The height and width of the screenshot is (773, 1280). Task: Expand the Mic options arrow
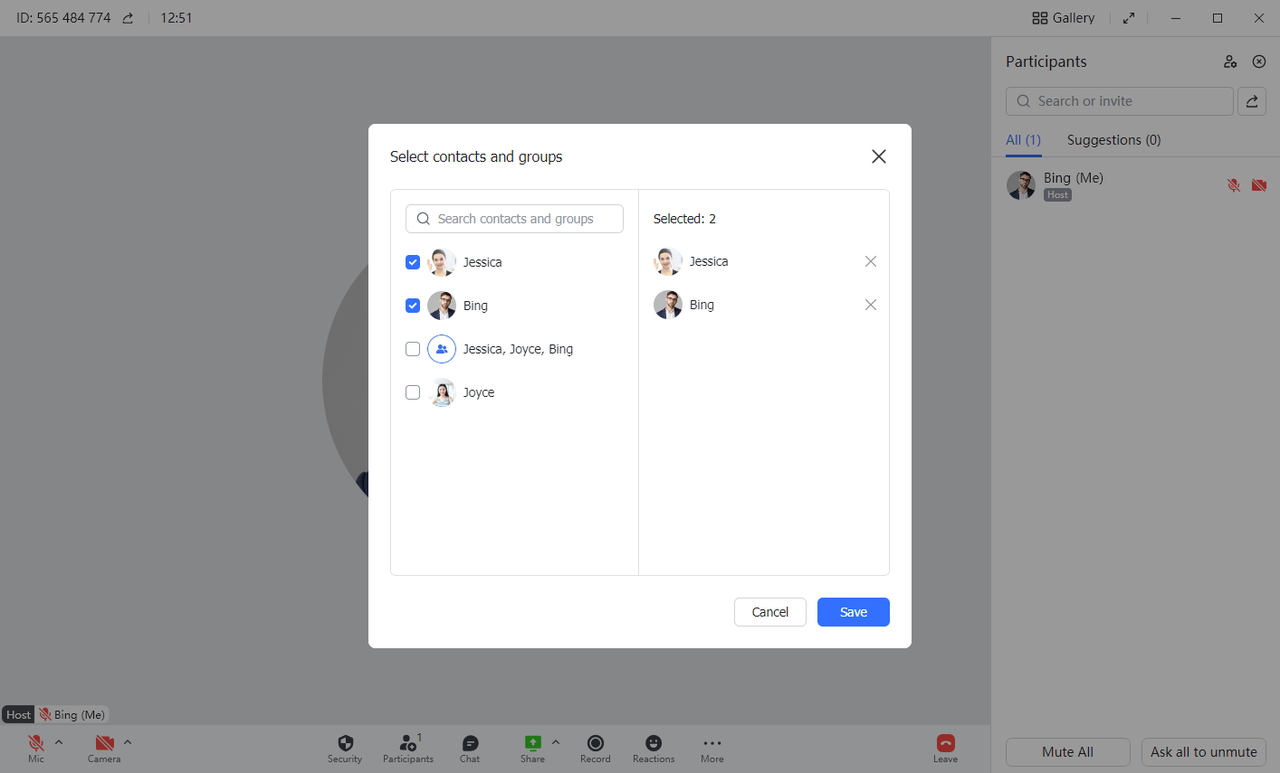pyautogui.click(x=59, y=742)
